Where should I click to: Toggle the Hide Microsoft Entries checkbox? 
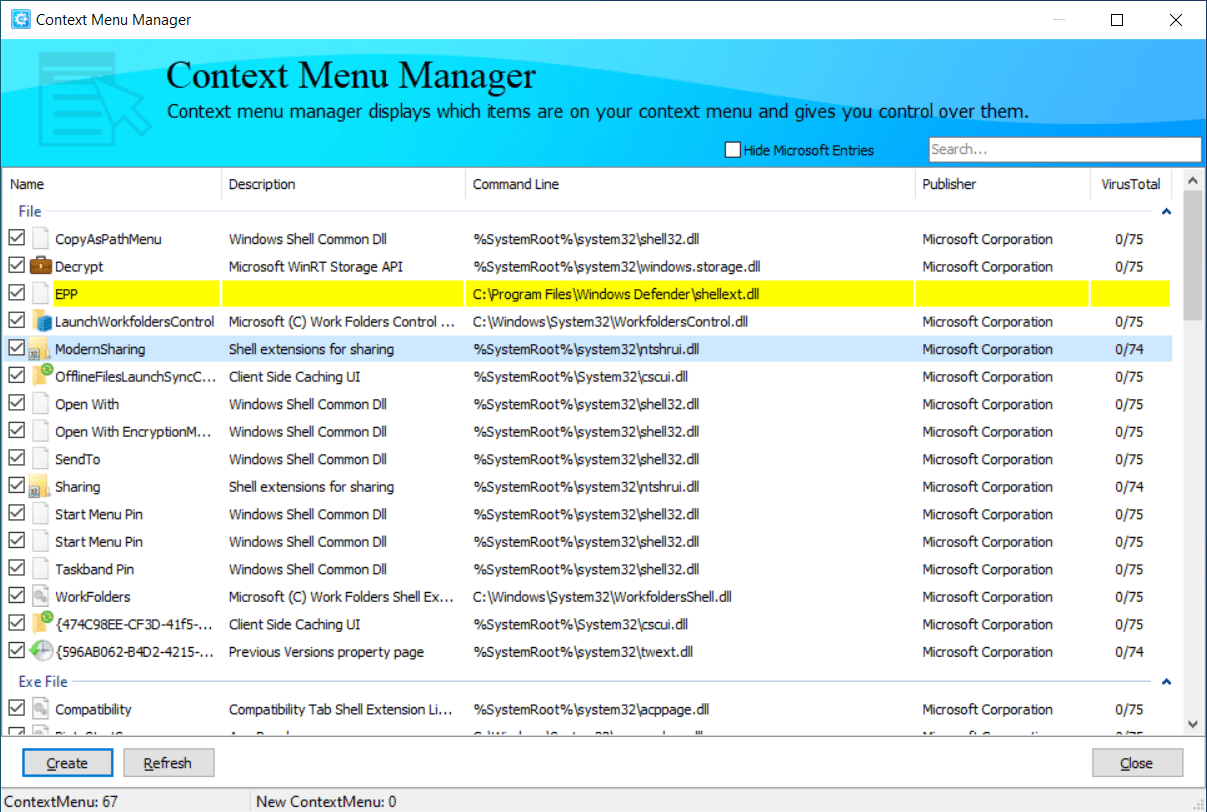[733, 150]
